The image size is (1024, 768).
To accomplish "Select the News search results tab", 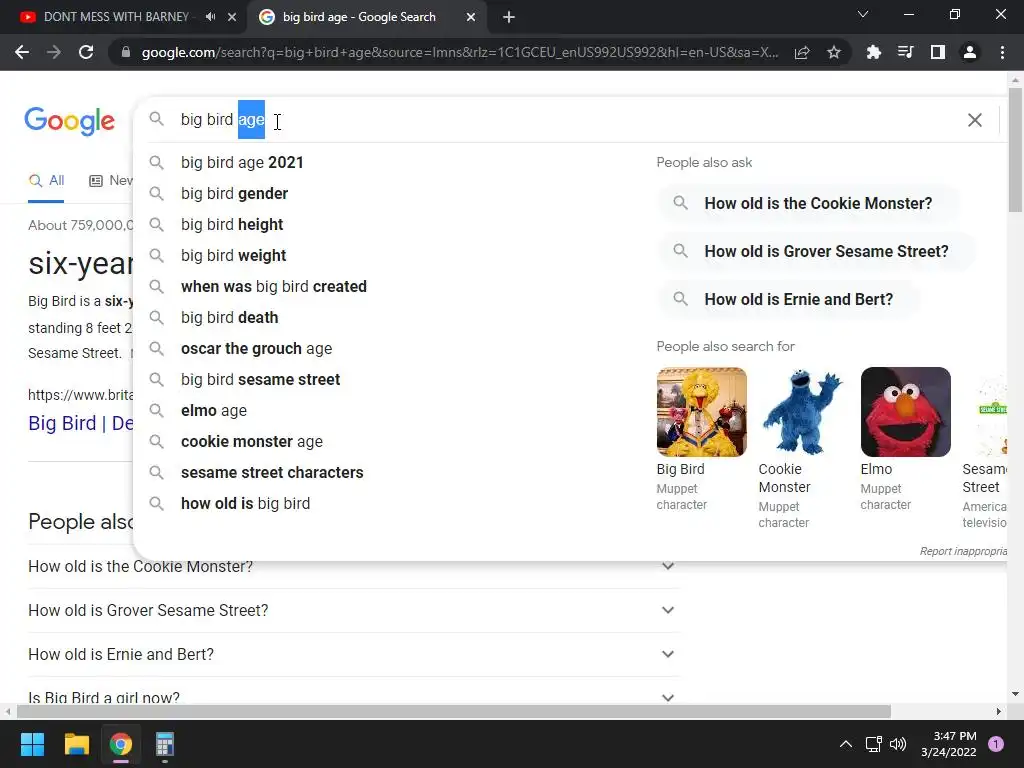I will point(111,181).
